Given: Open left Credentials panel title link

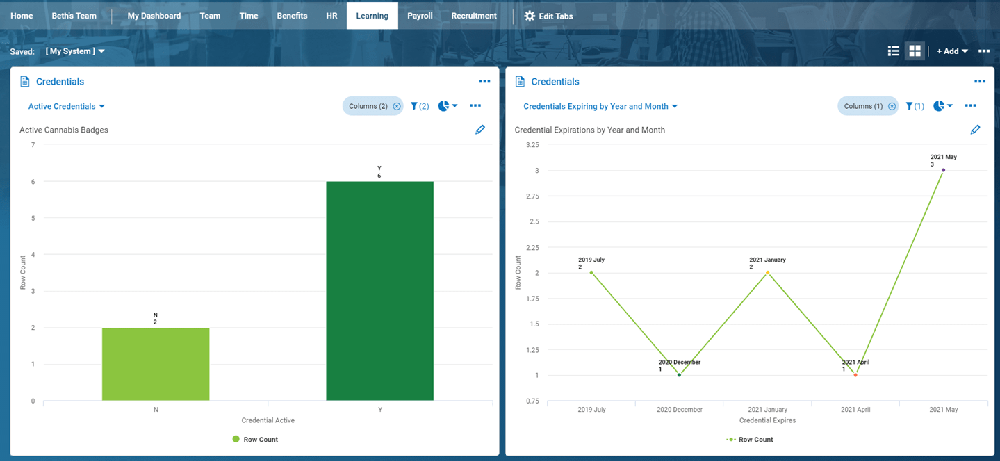Looking at the screenshot, I should (x=60, y=82).
